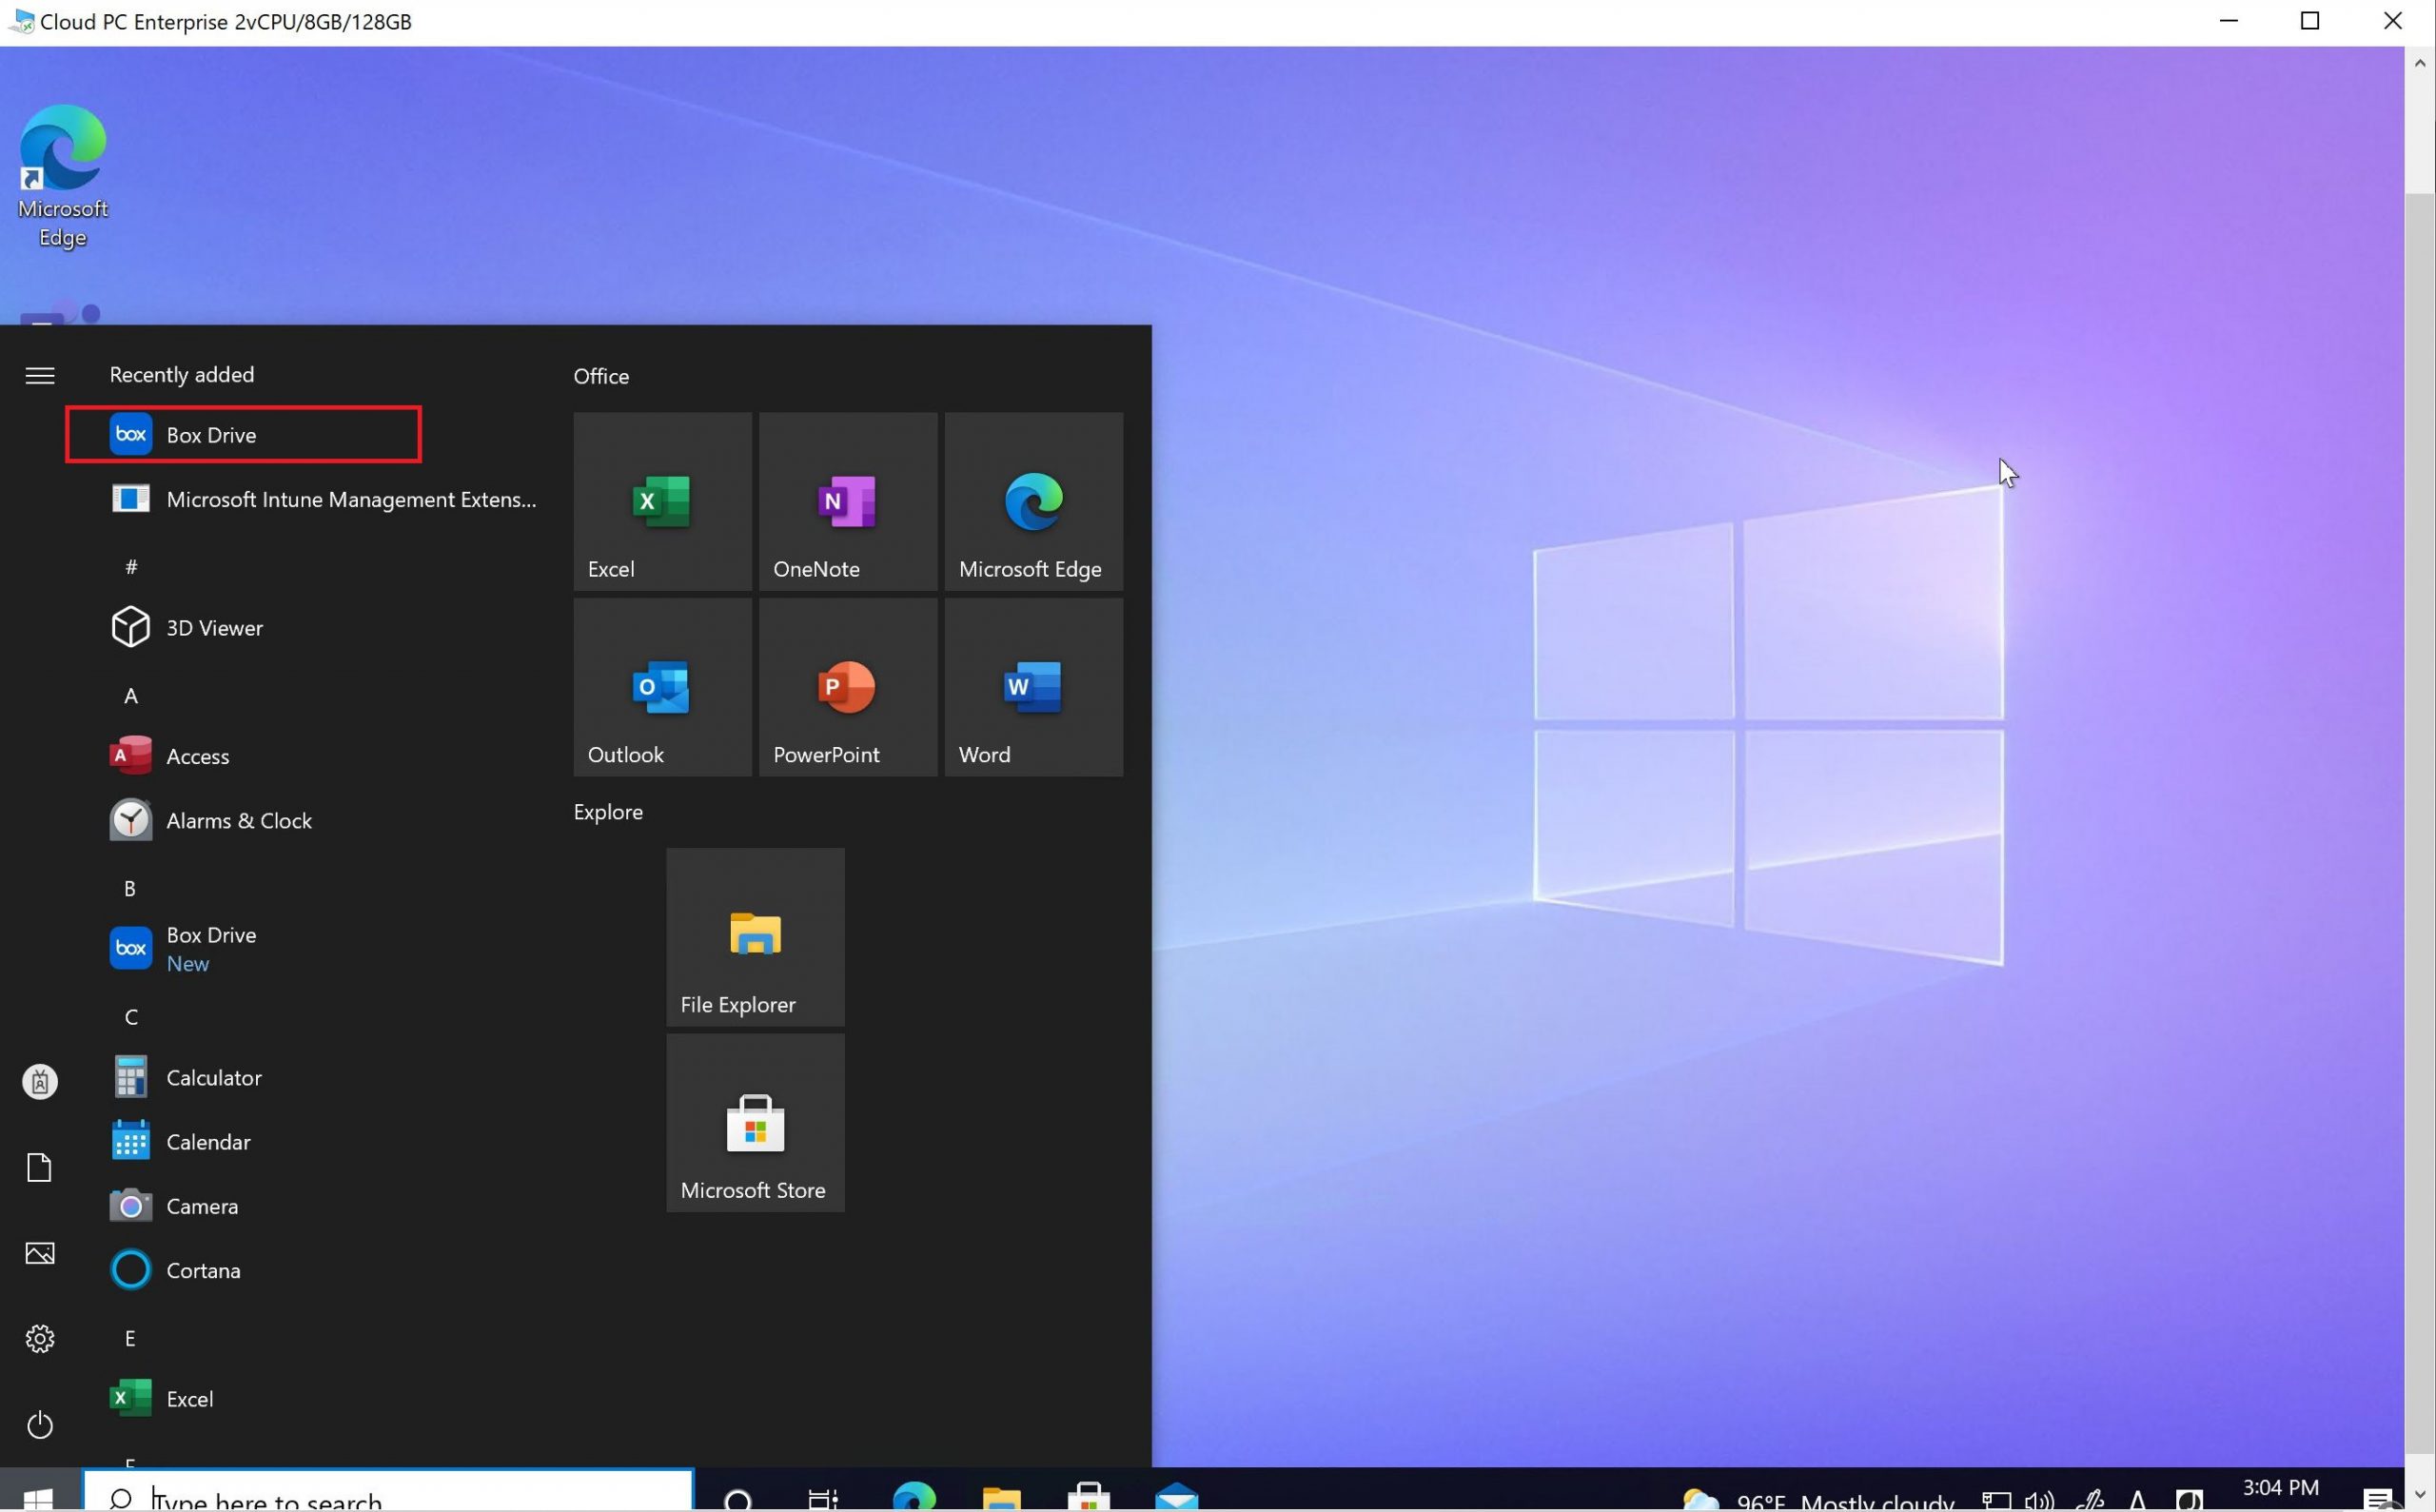2436x1512 pixels.
Task: Click the letter C group header
Action: point(131,1017)
